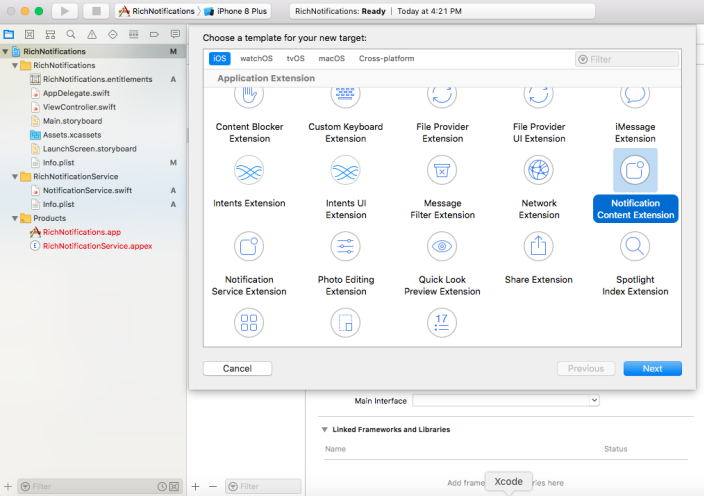Select the Quick Look Preview Extension template
The height and width of the screenshot is (496, 704).
tap(442, 264)
